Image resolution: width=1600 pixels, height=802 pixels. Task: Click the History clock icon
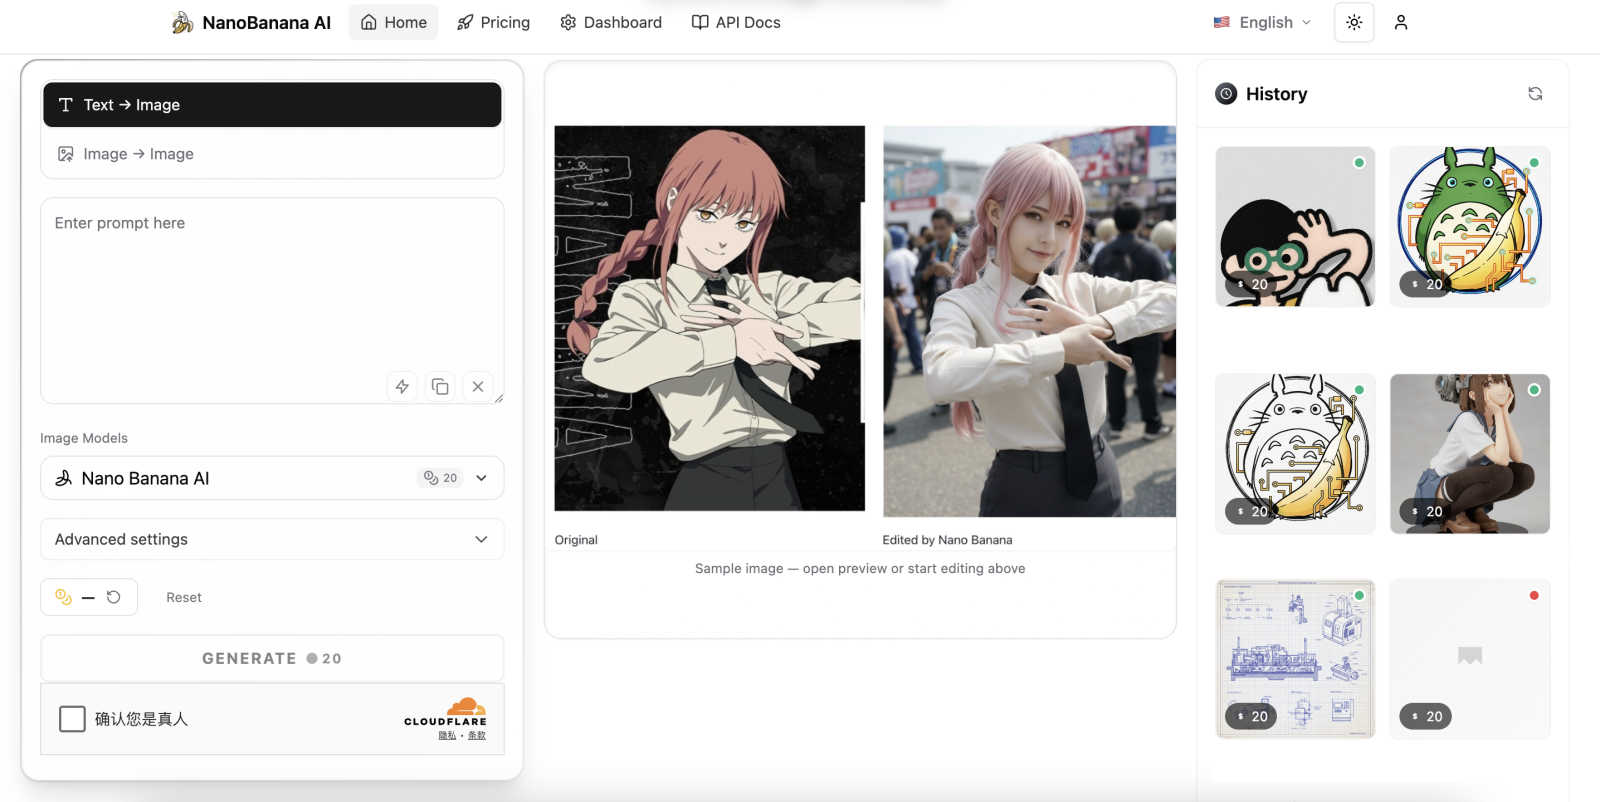(x=1226, y=94)
